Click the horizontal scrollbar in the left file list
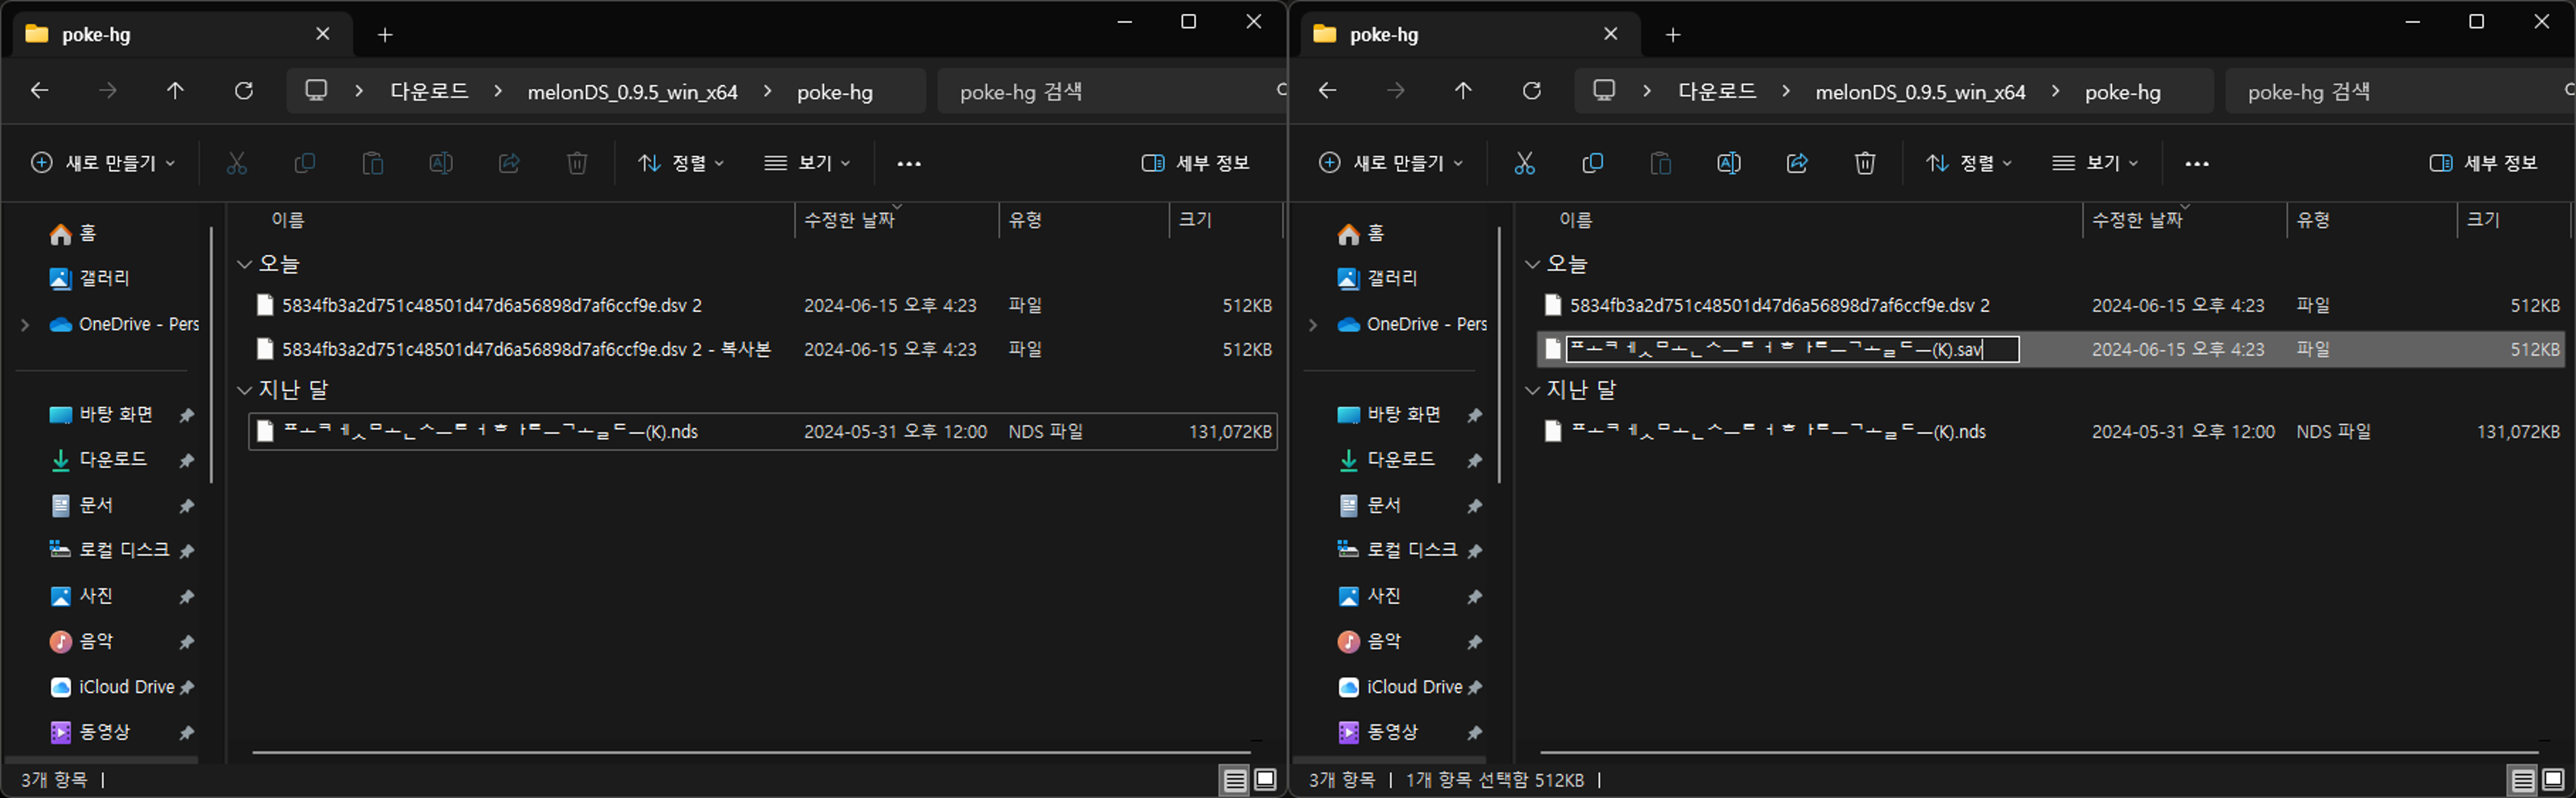This screenshot has width=2576, height=798. tap(750, 751)
